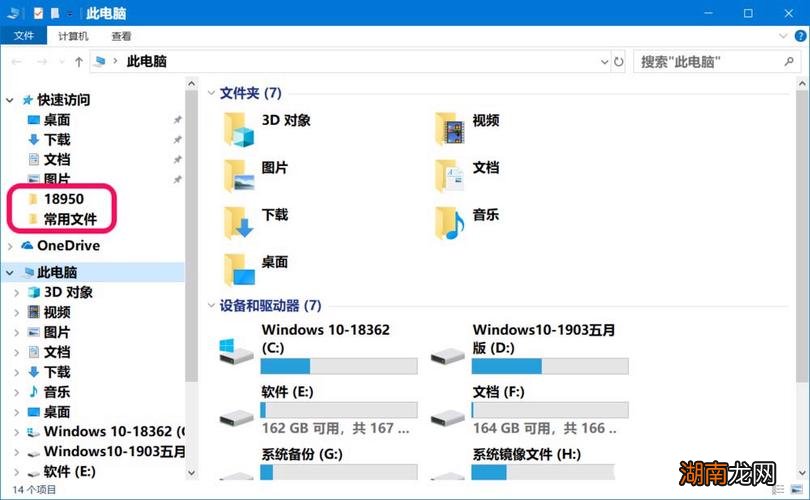The image size is (810, 500).
Task: Click the search magnifier icon
Action: [x=789, y=62]
